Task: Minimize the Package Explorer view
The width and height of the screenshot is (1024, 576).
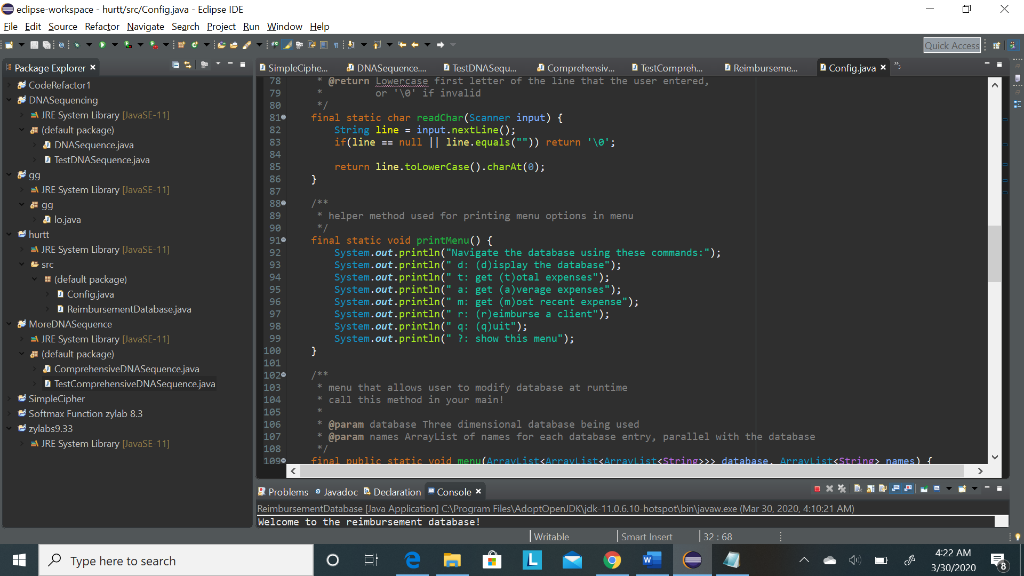Action: click(x=231, y=64)
